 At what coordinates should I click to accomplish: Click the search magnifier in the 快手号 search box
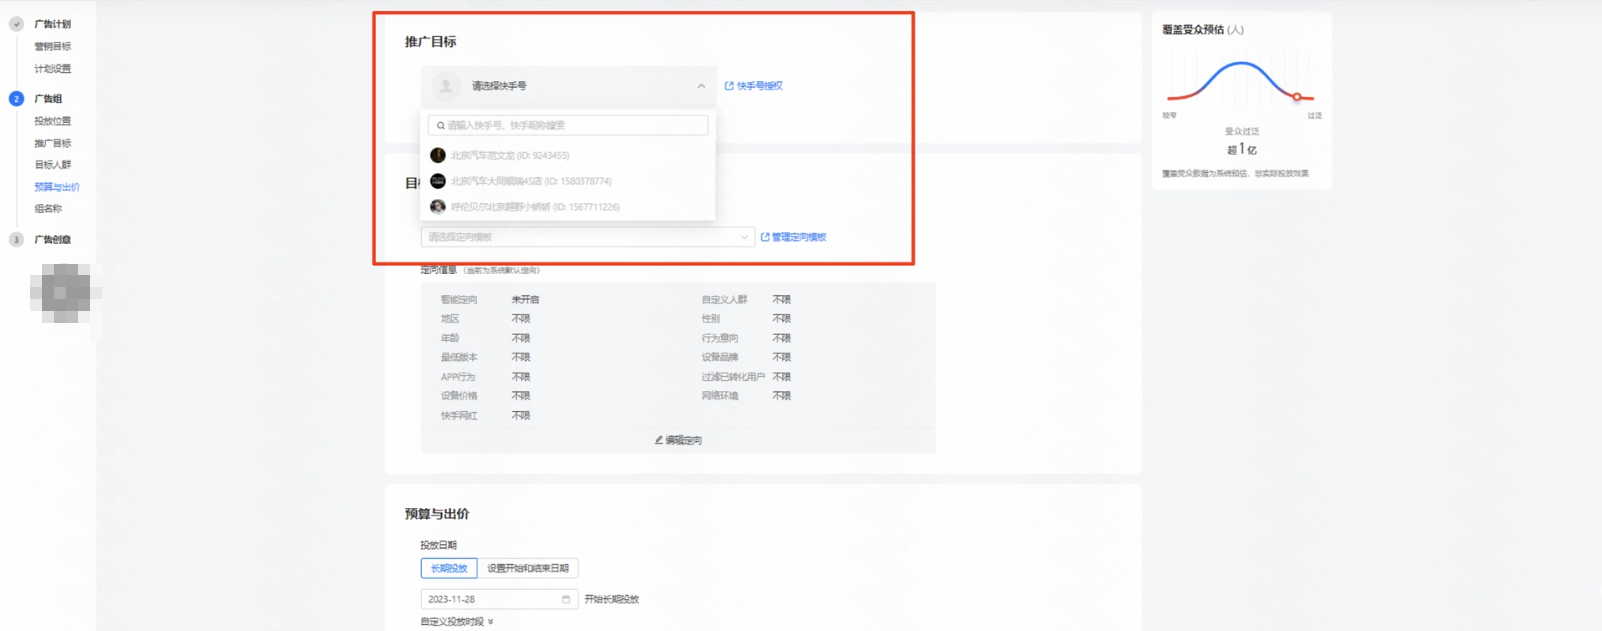coord(440,126)
